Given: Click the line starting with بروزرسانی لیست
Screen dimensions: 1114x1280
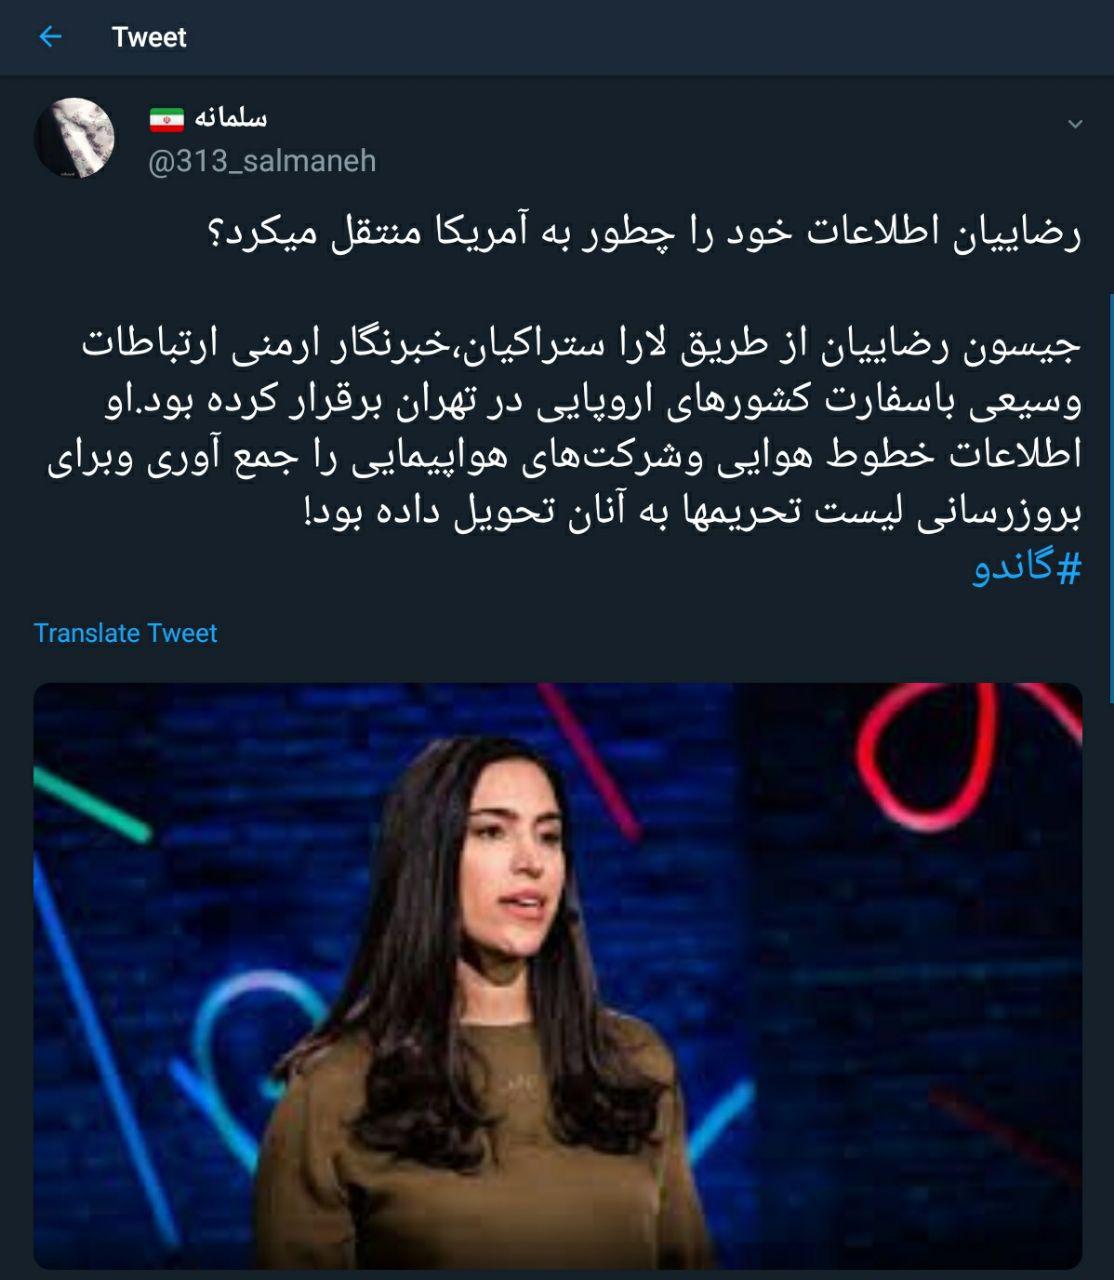Looking at the screenshot, I should [692, 514].
